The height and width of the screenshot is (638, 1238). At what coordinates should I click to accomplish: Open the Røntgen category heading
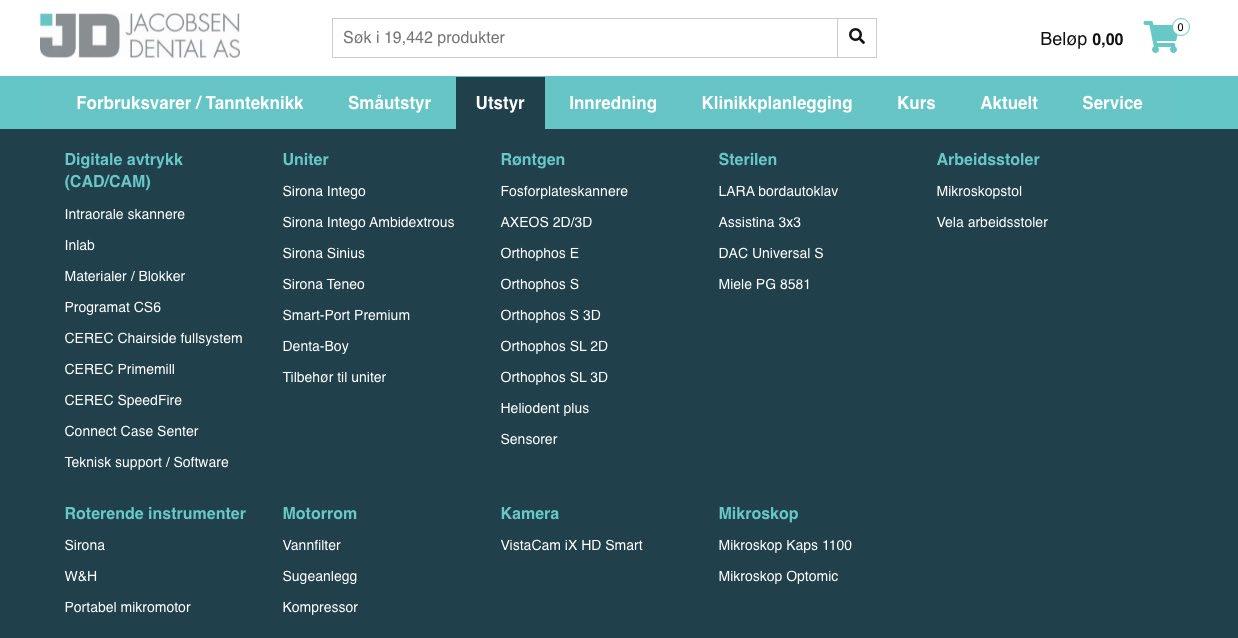(533, 159)
